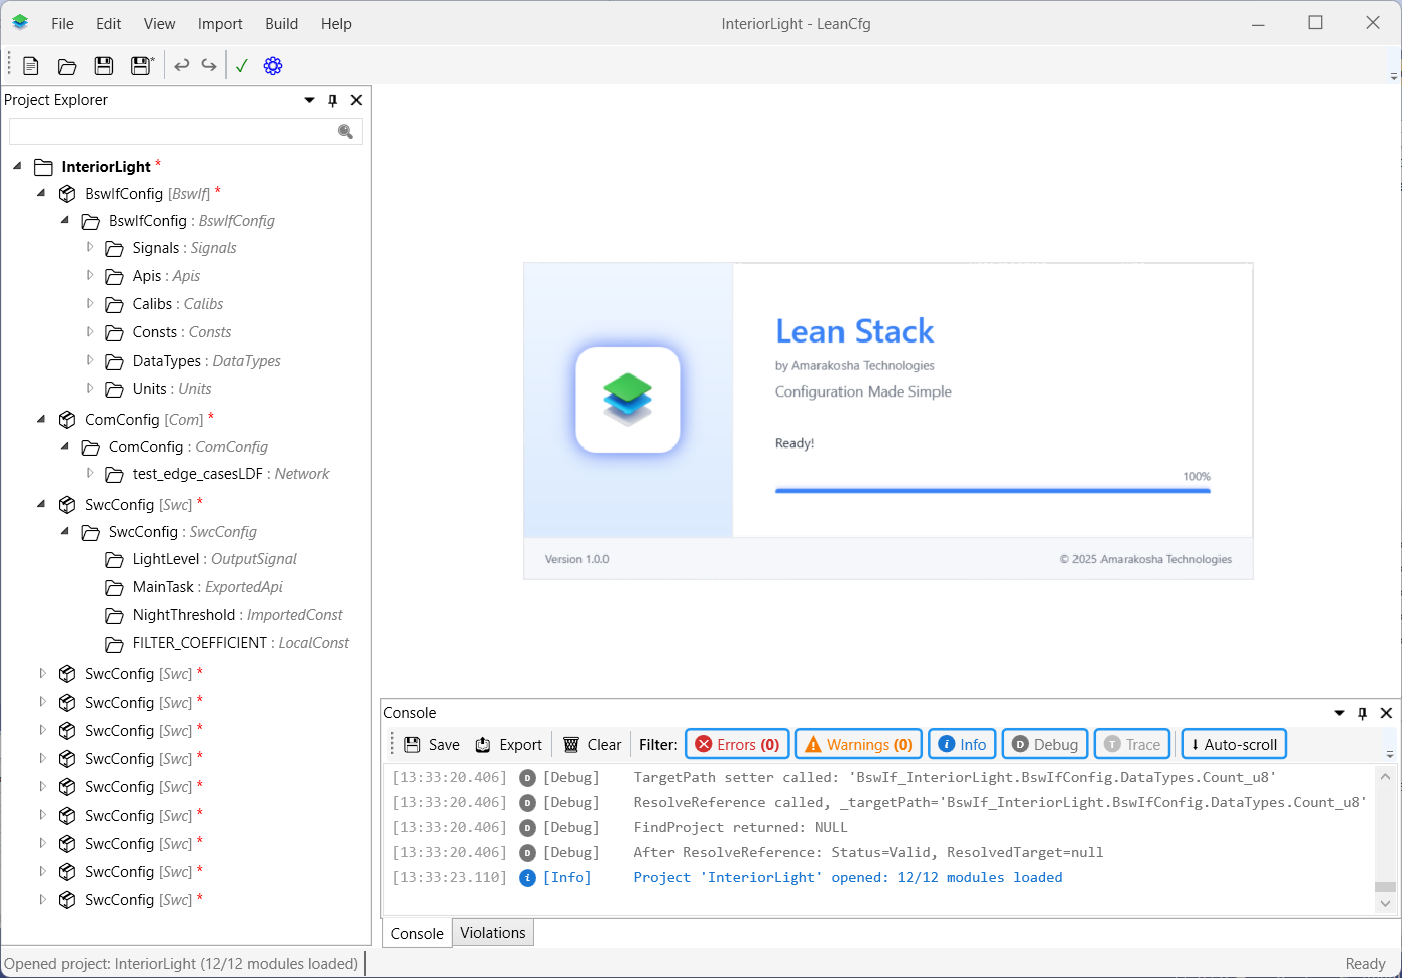Image resolution: width=1402 pixels, height=978 pixels.
Task: Switch to the Violations tab
Action: (x=492, y=933)
